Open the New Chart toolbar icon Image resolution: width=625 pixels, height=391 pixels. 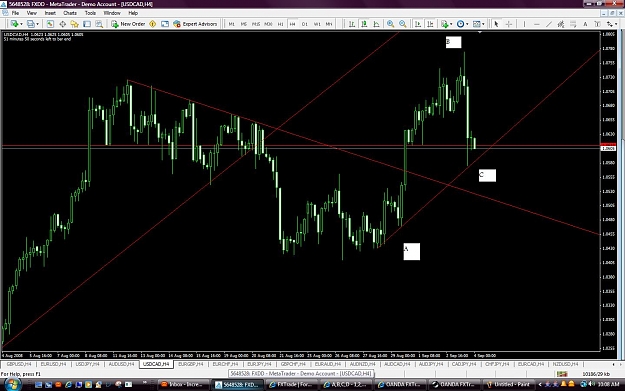(14, 24)
